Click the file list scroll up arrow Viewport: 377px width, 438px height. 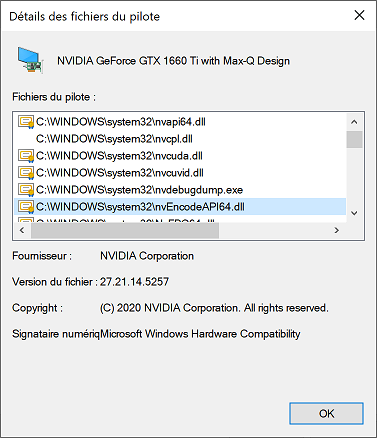tap(354, 122)
